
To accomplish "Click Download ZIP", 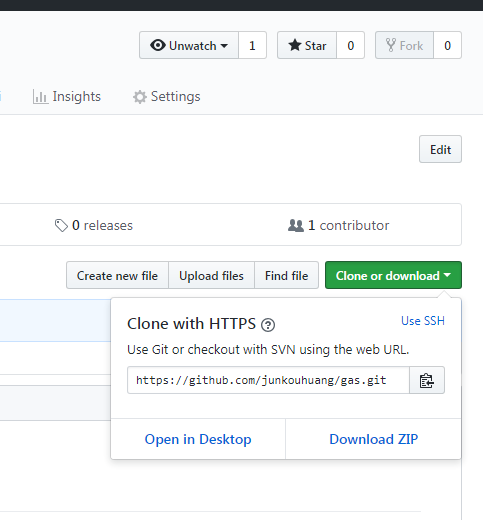I will click(373, 439).
